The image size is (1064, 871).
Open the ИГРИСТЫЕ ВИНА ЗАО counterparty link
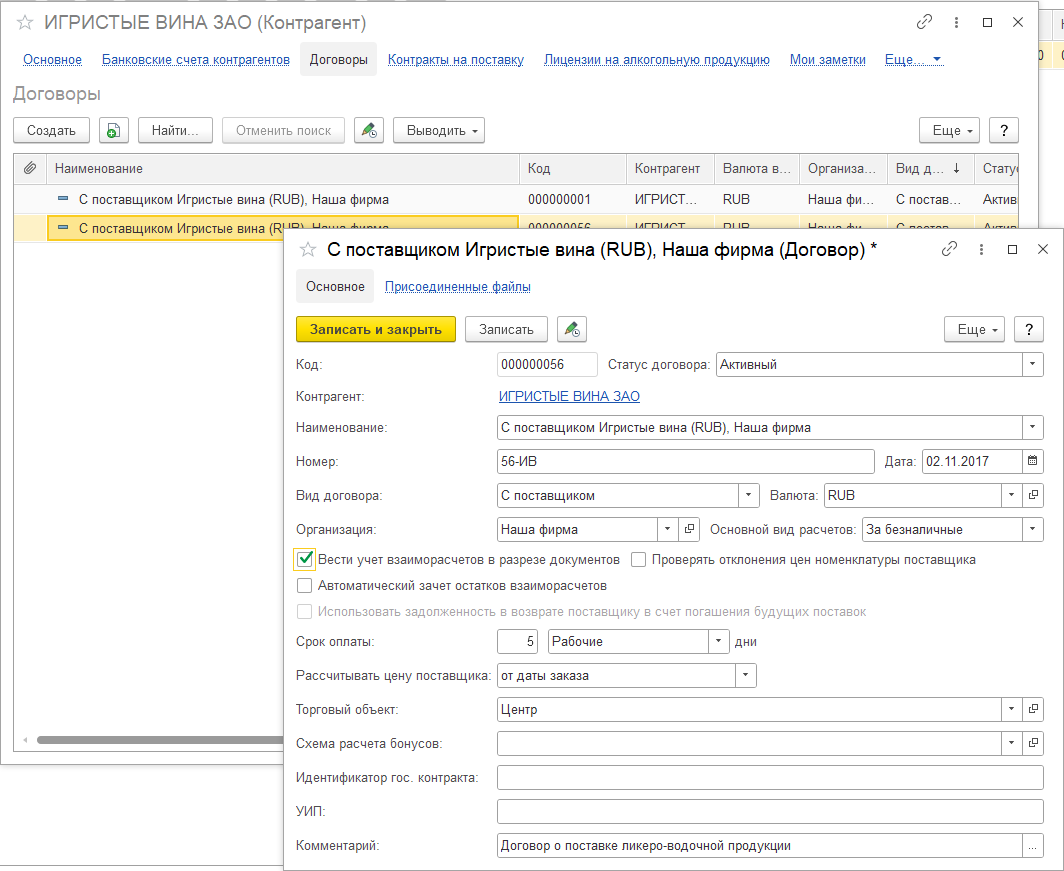(569, 396)
